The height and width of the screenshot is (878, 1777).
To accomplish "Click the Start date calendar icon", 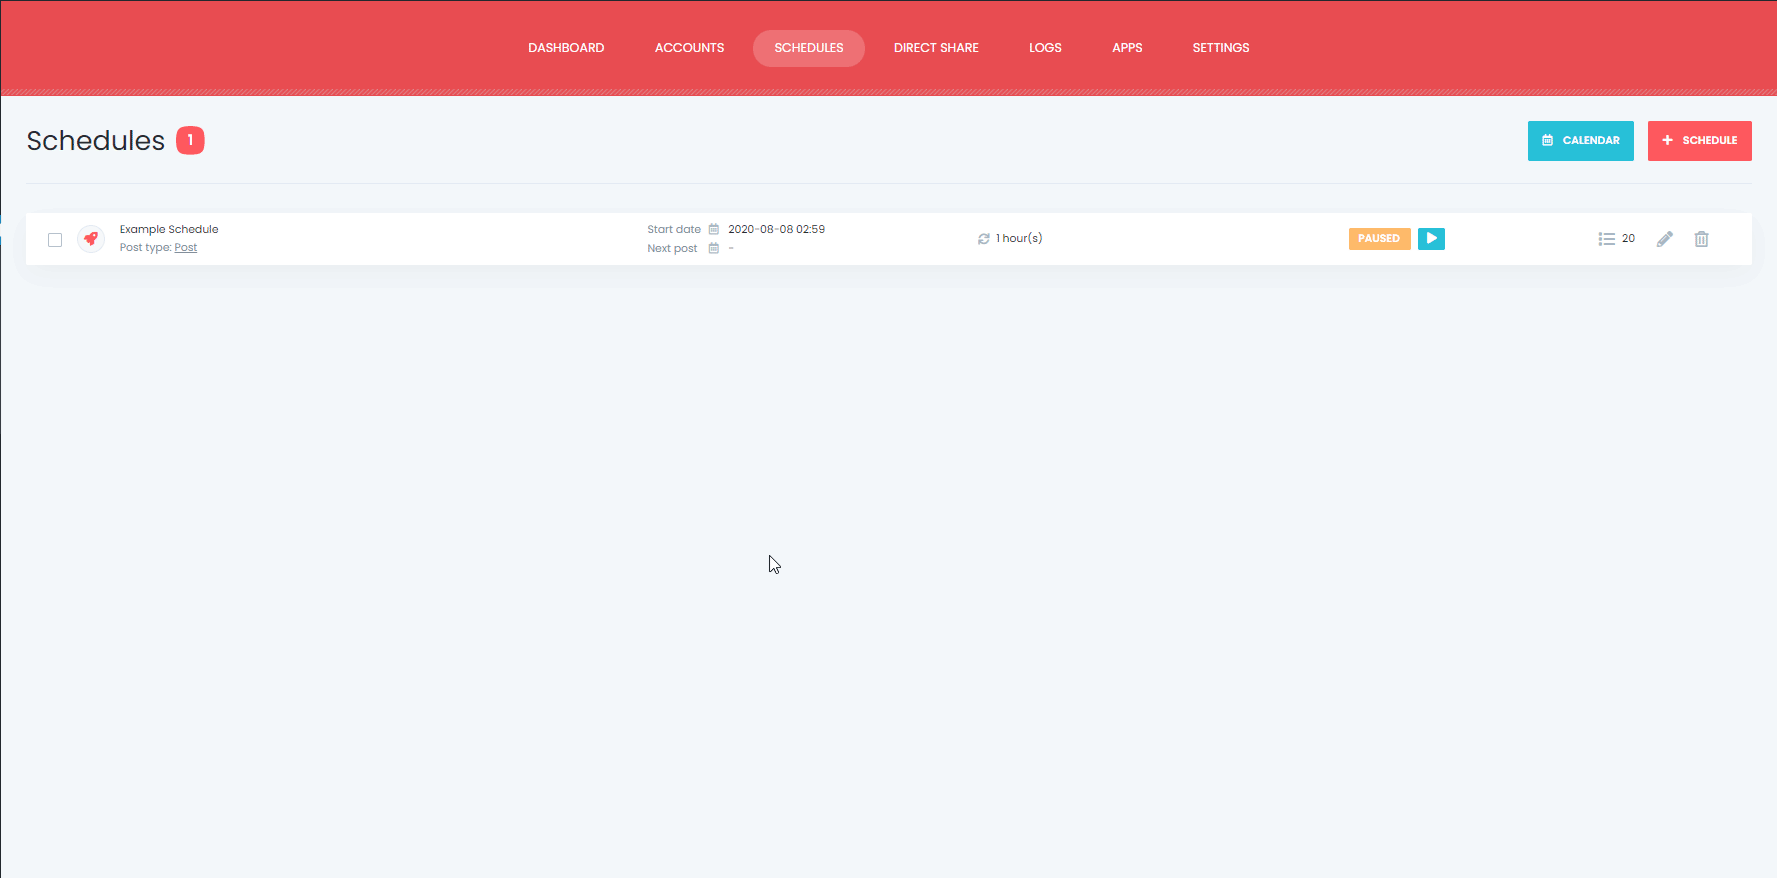I will pyautogui.click(x=714, y=229).
